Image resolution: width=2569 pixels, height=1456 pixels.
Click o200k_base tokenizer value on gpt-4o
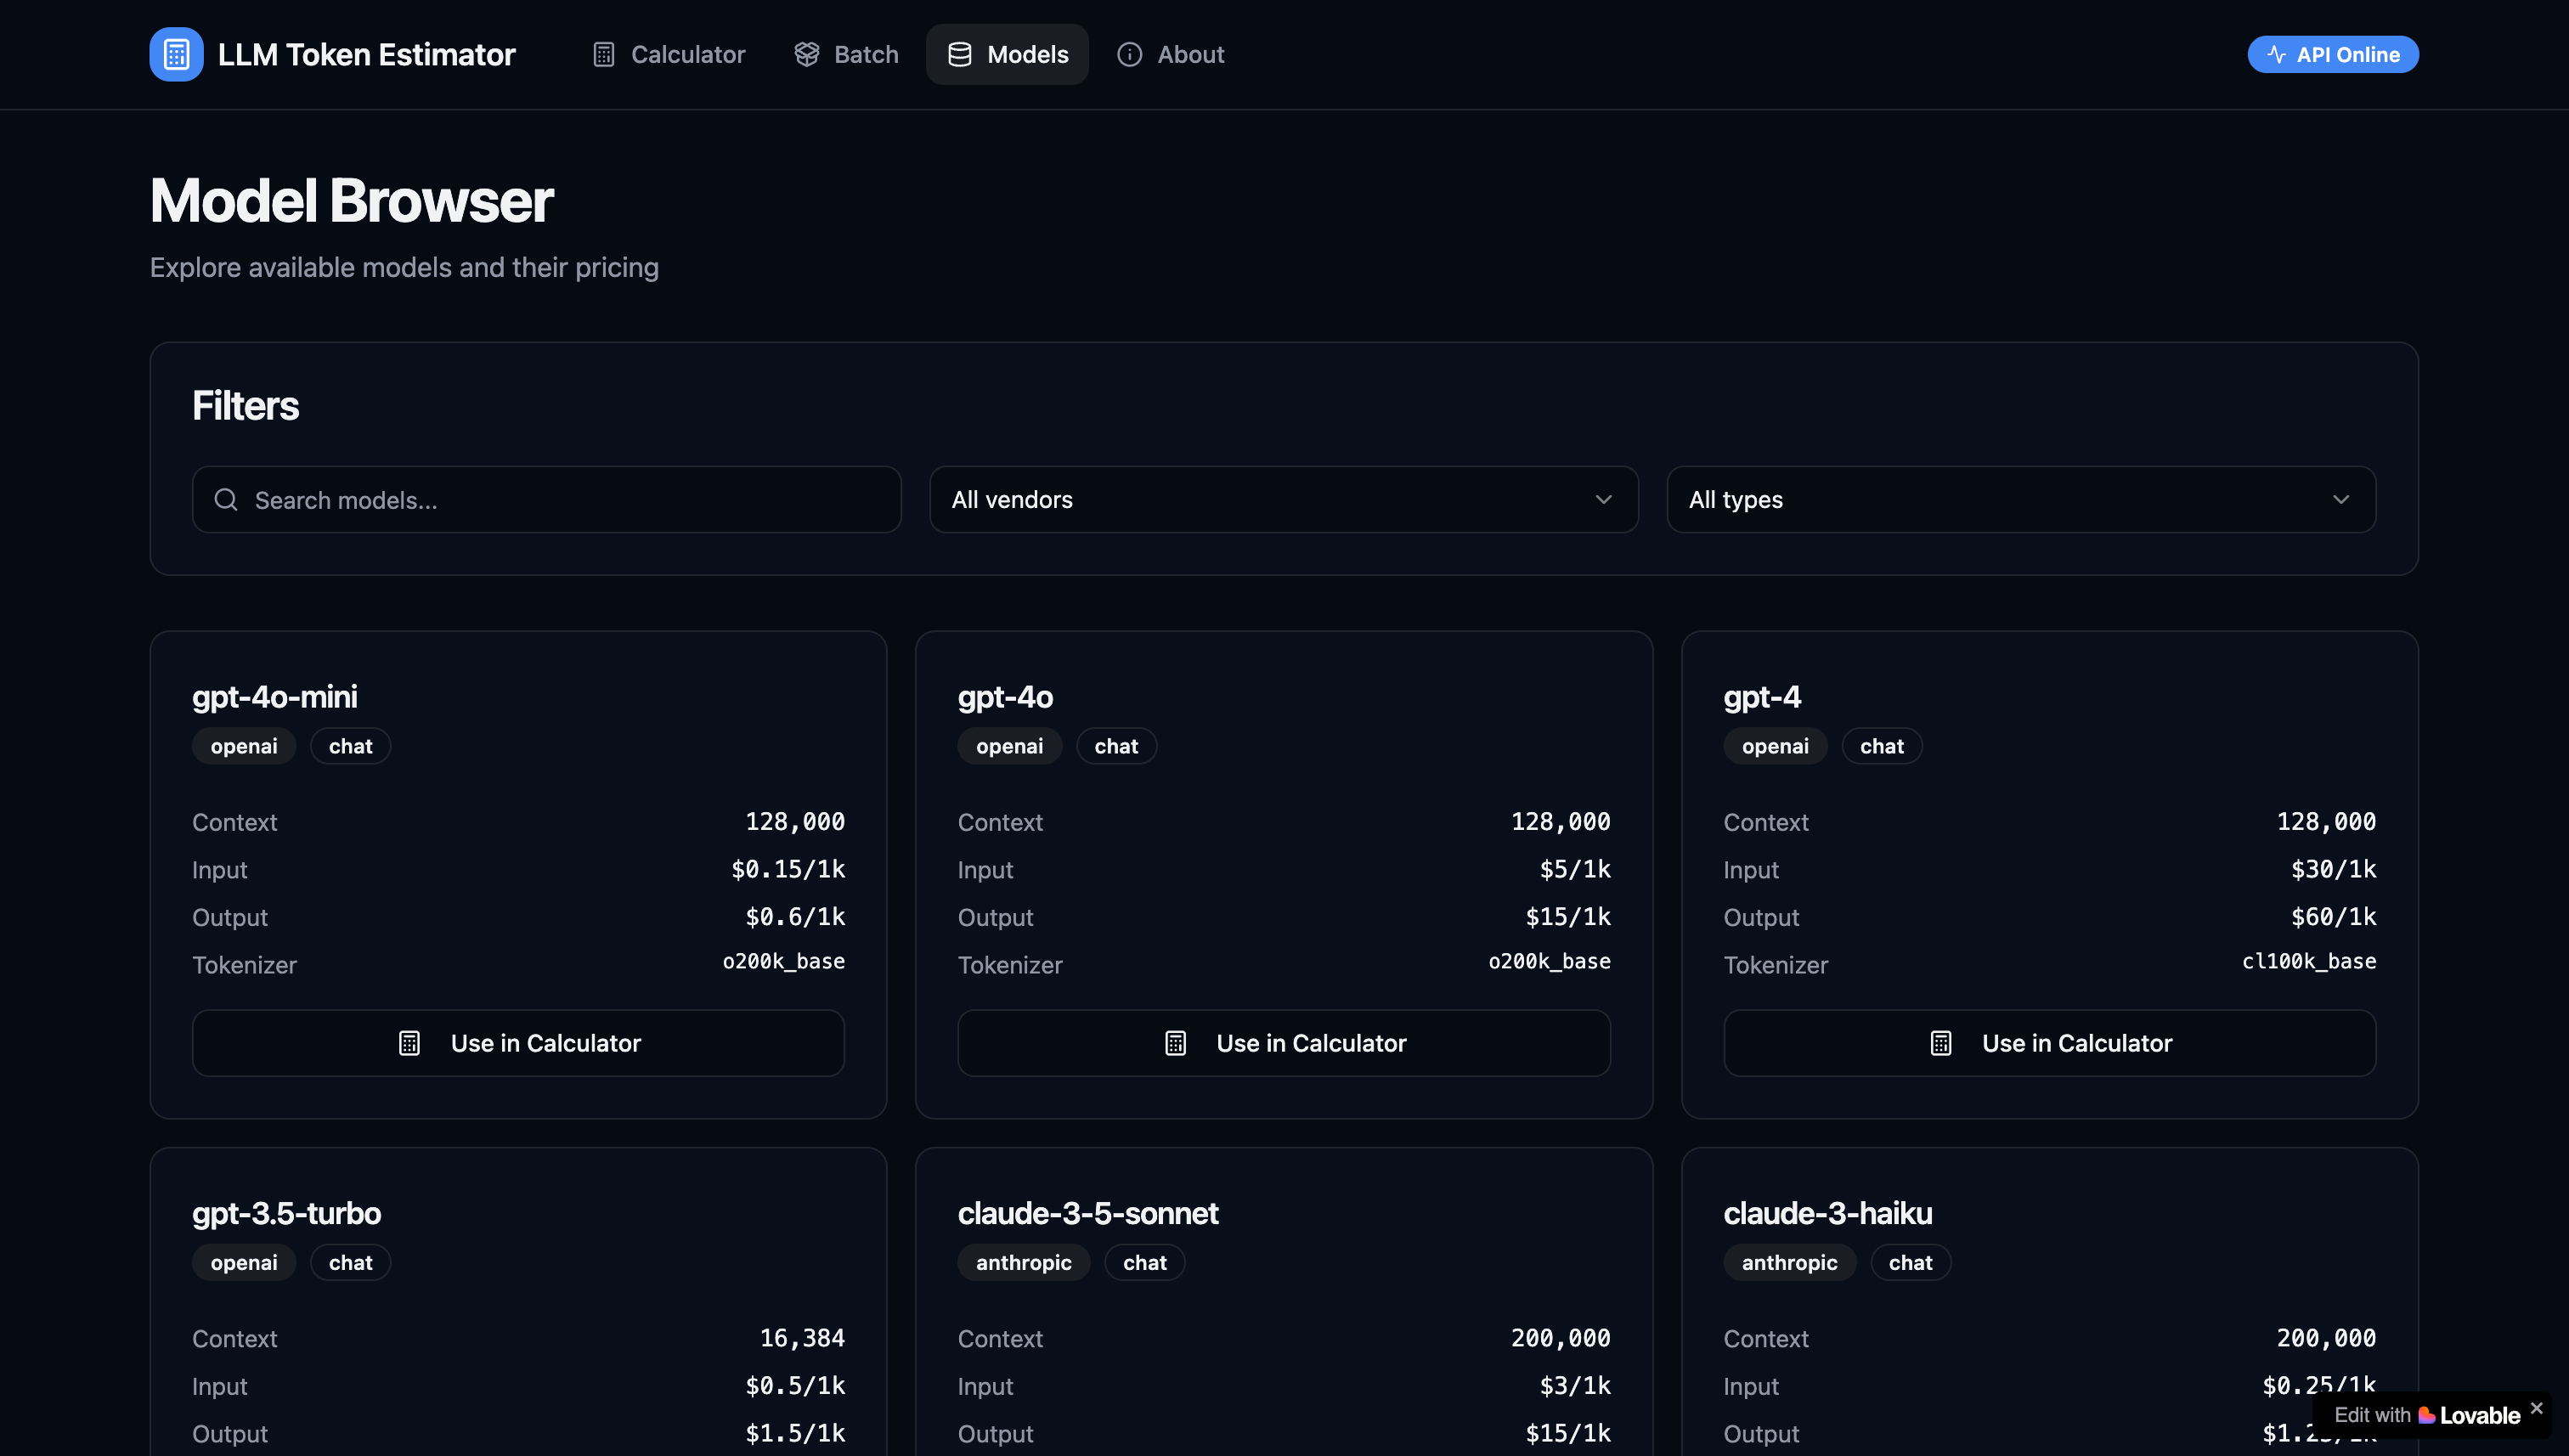tap(1550, 961)
